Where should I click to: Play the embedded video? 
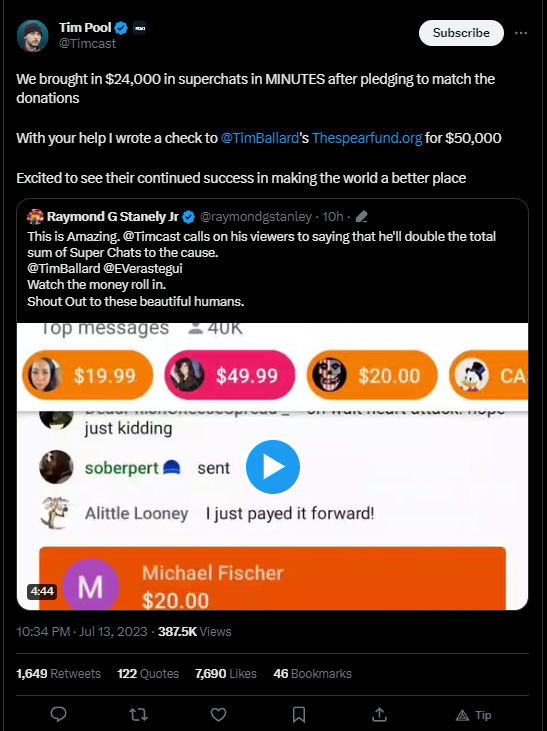(273, 467)
